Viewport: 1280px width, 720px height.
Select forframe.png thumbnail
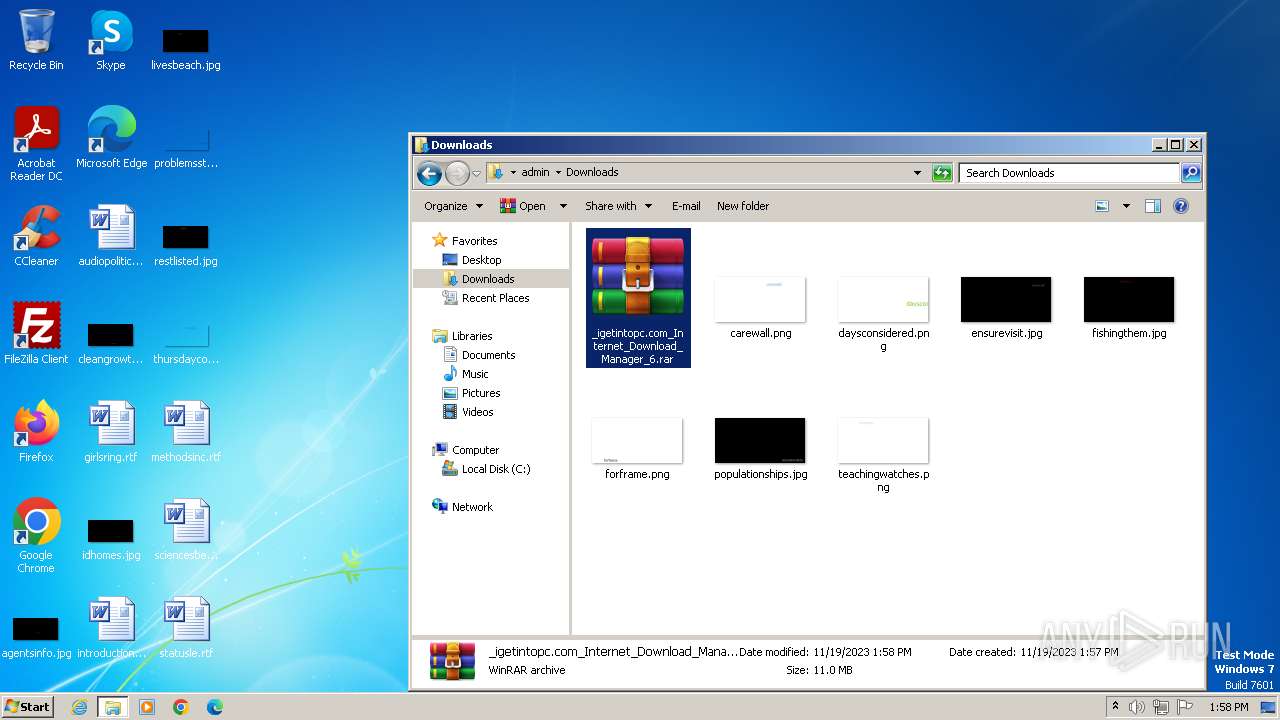(637, 449)
